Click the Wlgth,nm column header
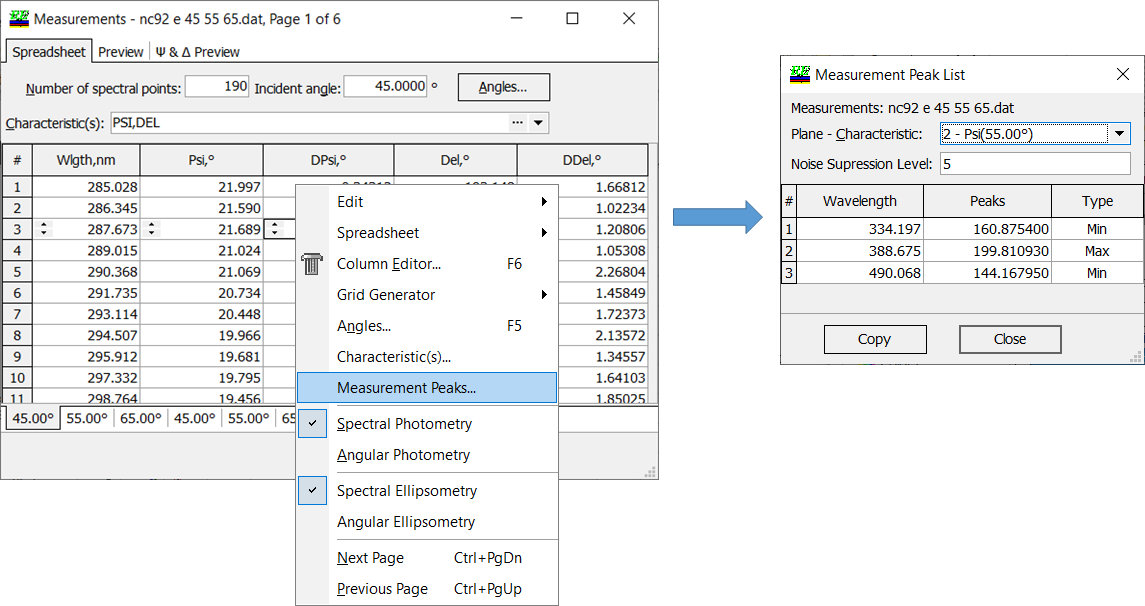The height and width of the screenshot is (606, 1145). (x=86, y=160)
